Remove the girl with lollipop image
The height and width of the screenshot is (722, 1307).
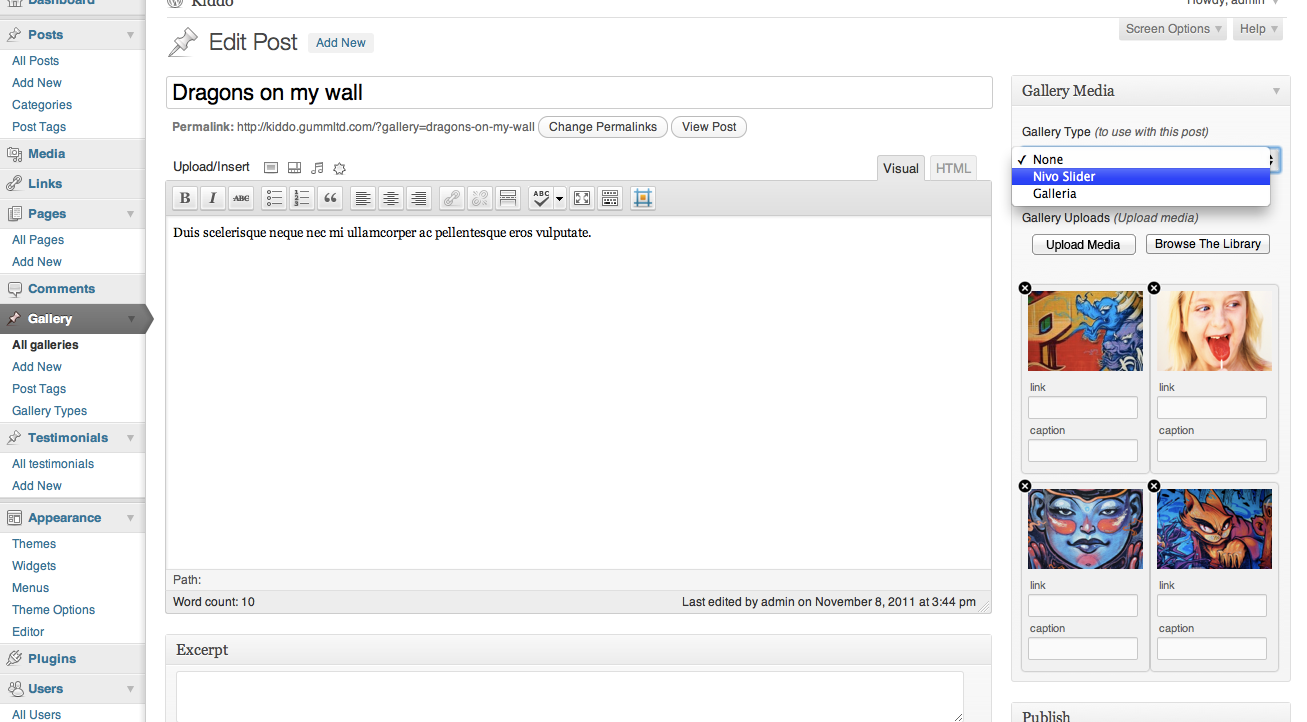coord(1154,288)
